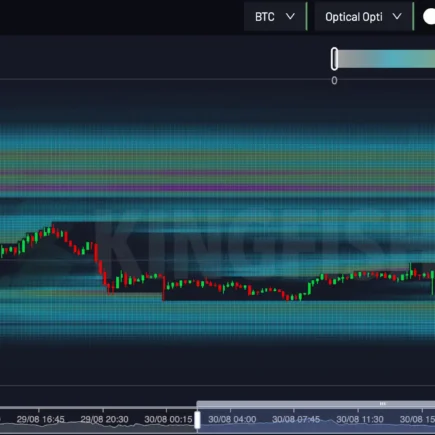This screenshot has height=435, width=435.
Task: Click the 30/08 11:30 timeline label
Action: [x=360, y=419]
